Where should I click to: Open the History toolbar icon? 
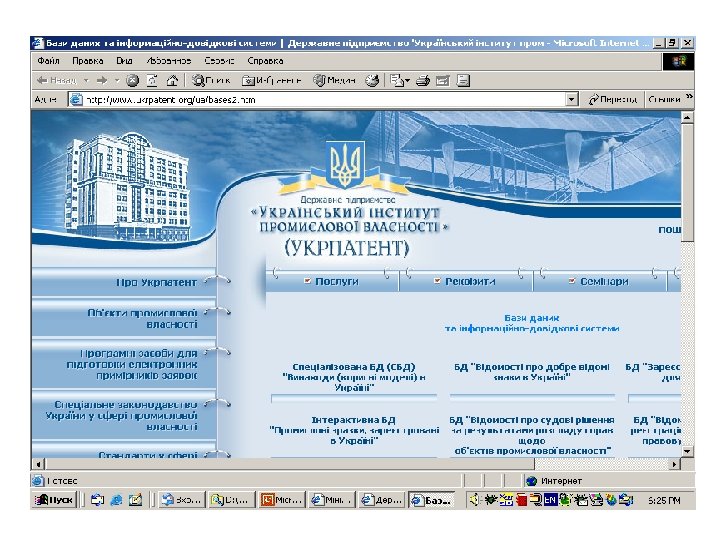pyautogui.click(x=372, y=80)
